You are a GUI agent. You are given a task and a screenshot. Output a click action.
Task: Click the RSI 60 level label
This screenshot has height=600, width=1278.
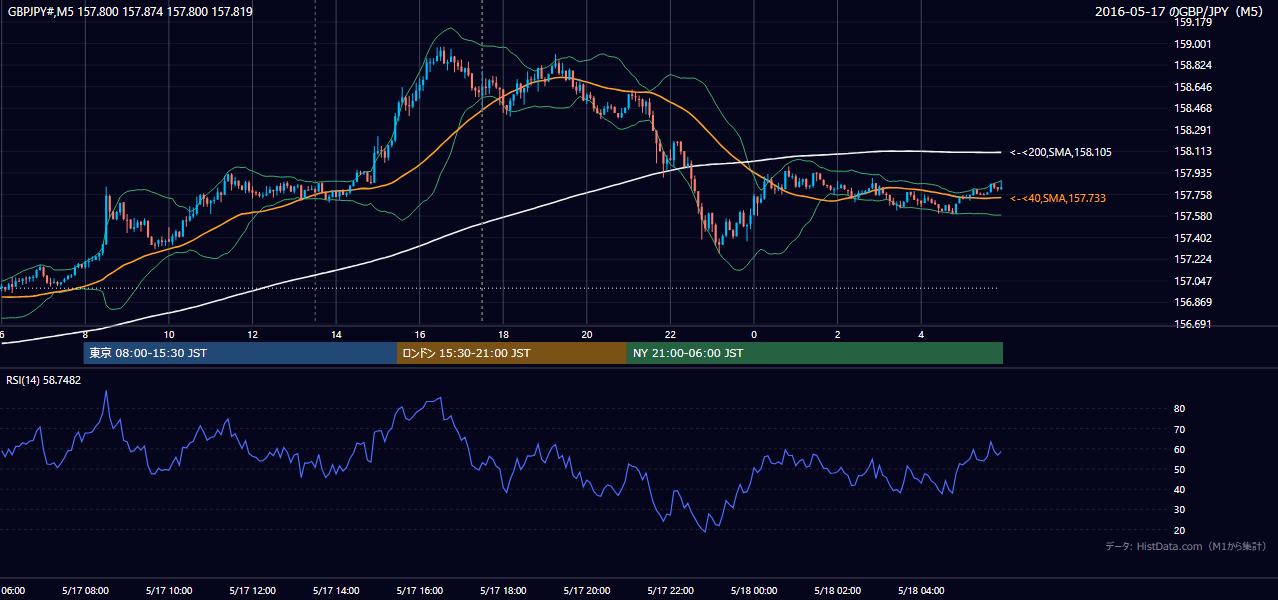[x=1179, y=449]
